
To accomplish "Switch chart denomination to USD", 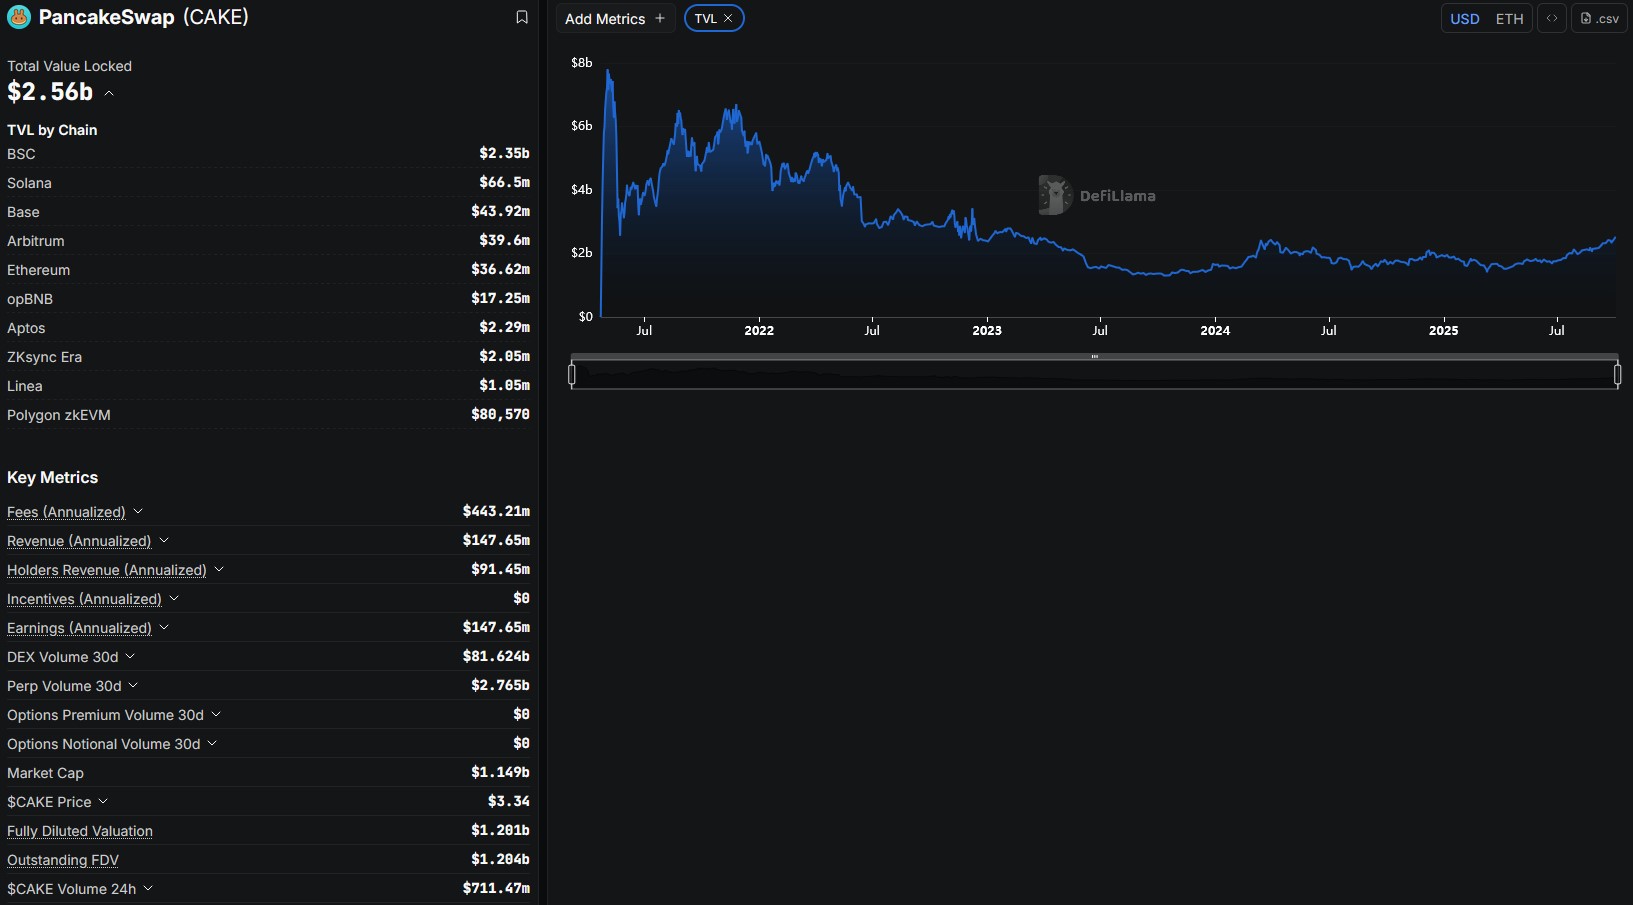I will point(1464,18).
